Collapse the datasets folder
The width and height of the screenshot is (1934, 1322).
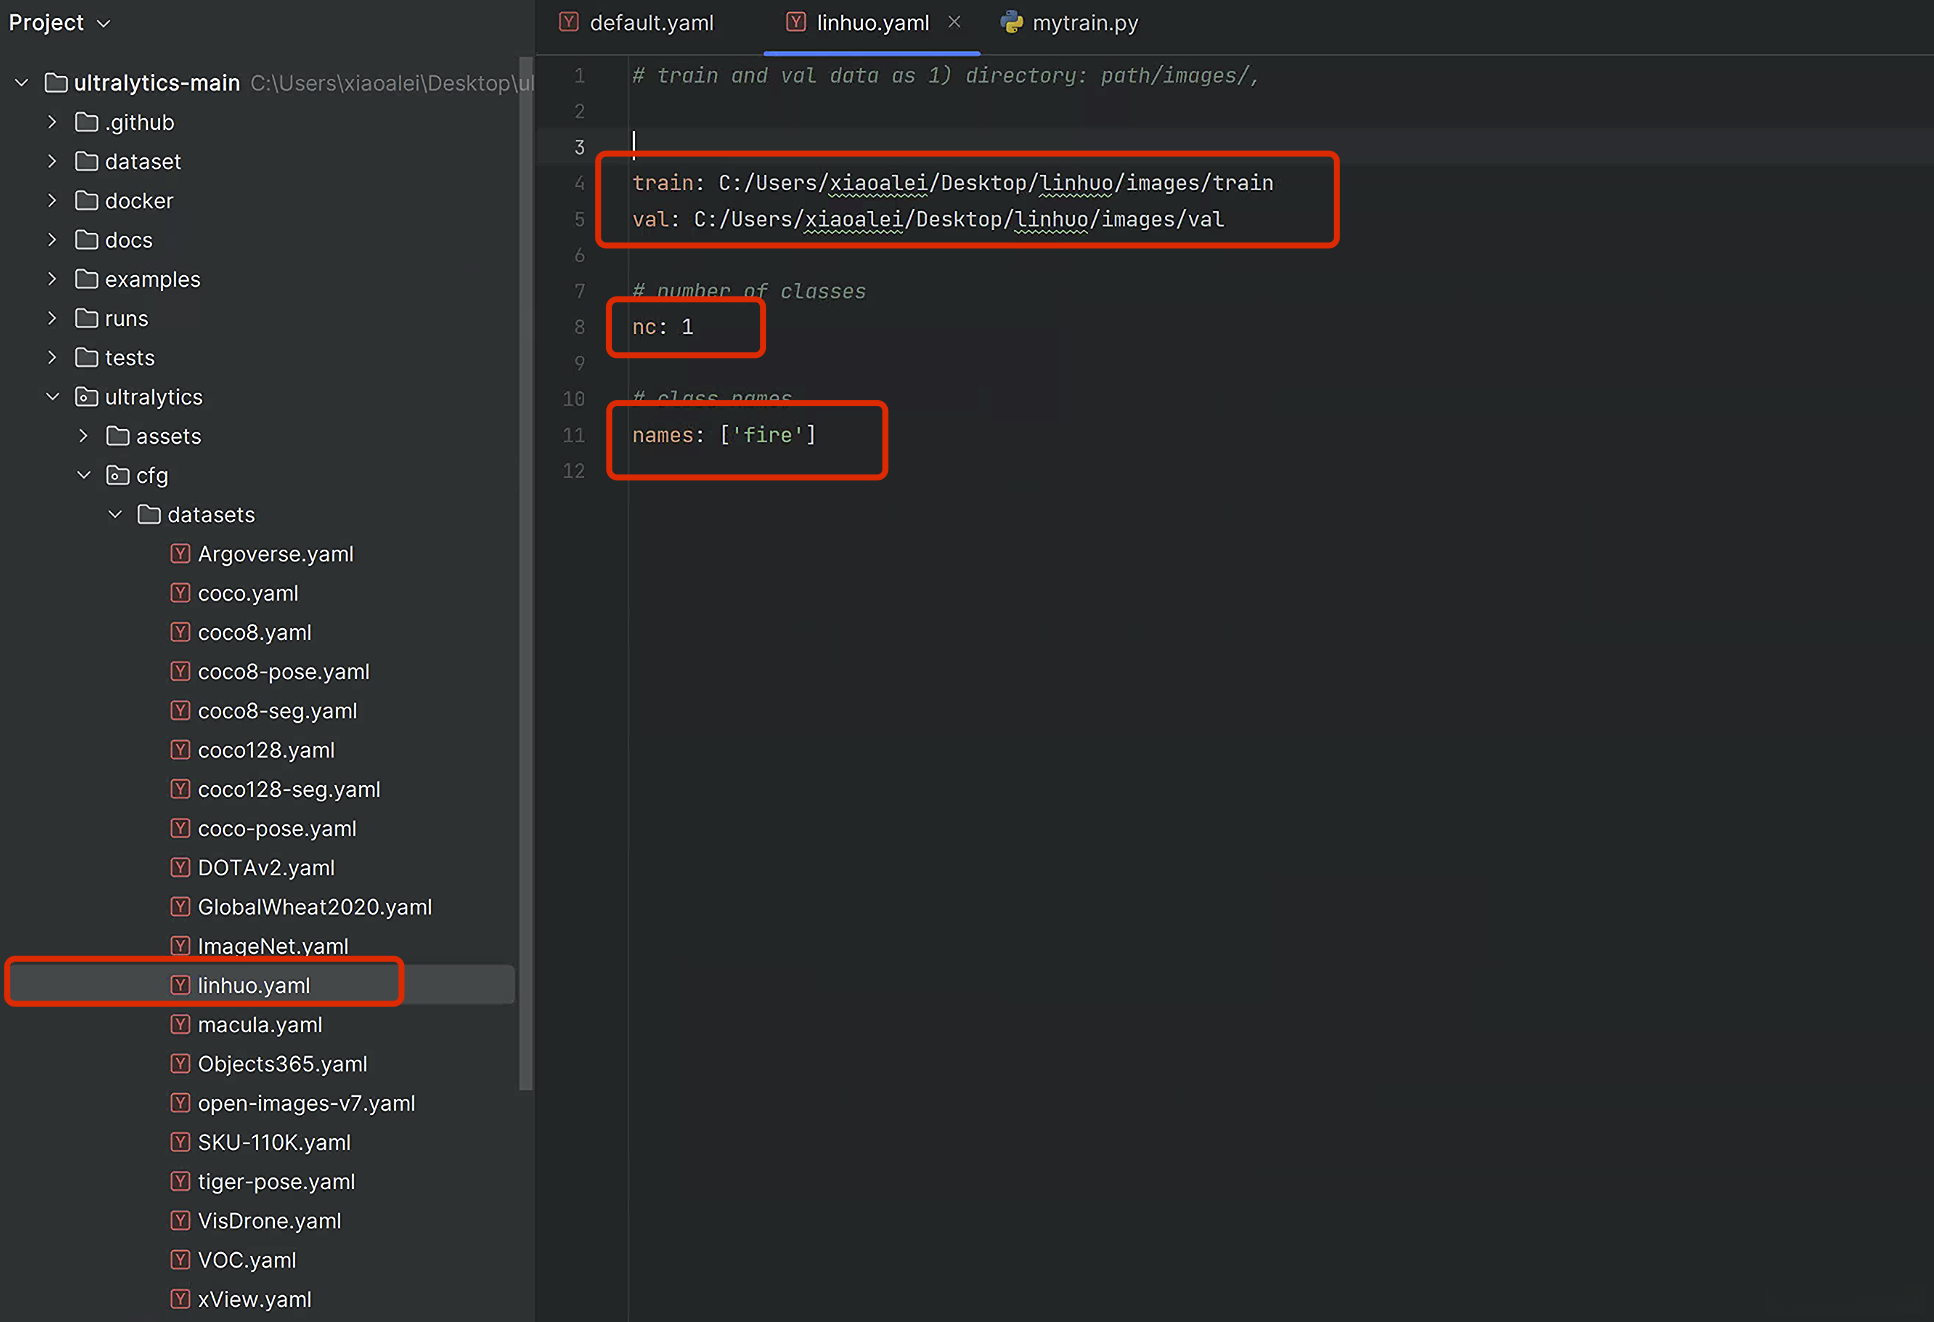click(115, 514)
